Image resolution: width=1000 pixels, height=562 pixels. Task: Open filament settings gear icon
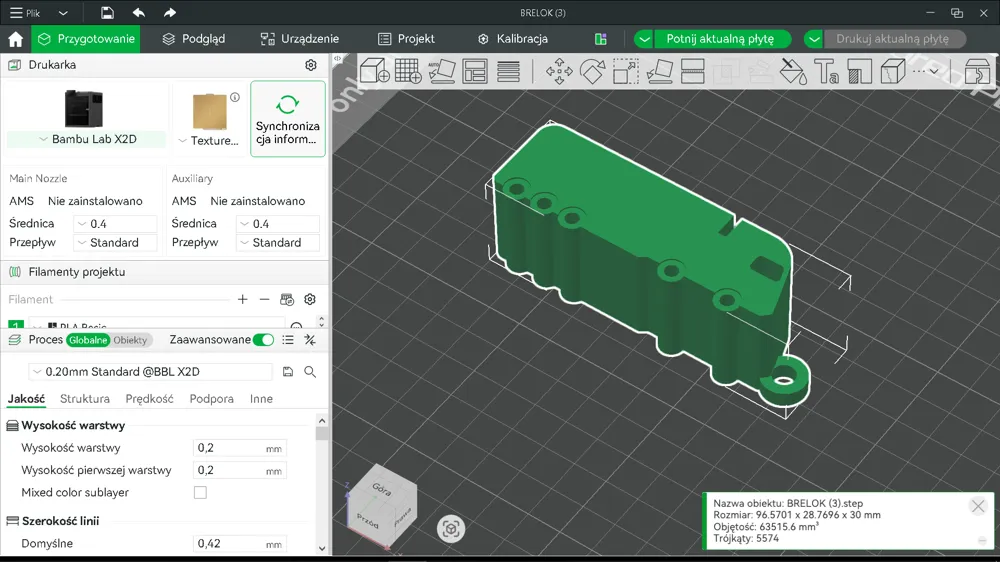tap(310, 299)
